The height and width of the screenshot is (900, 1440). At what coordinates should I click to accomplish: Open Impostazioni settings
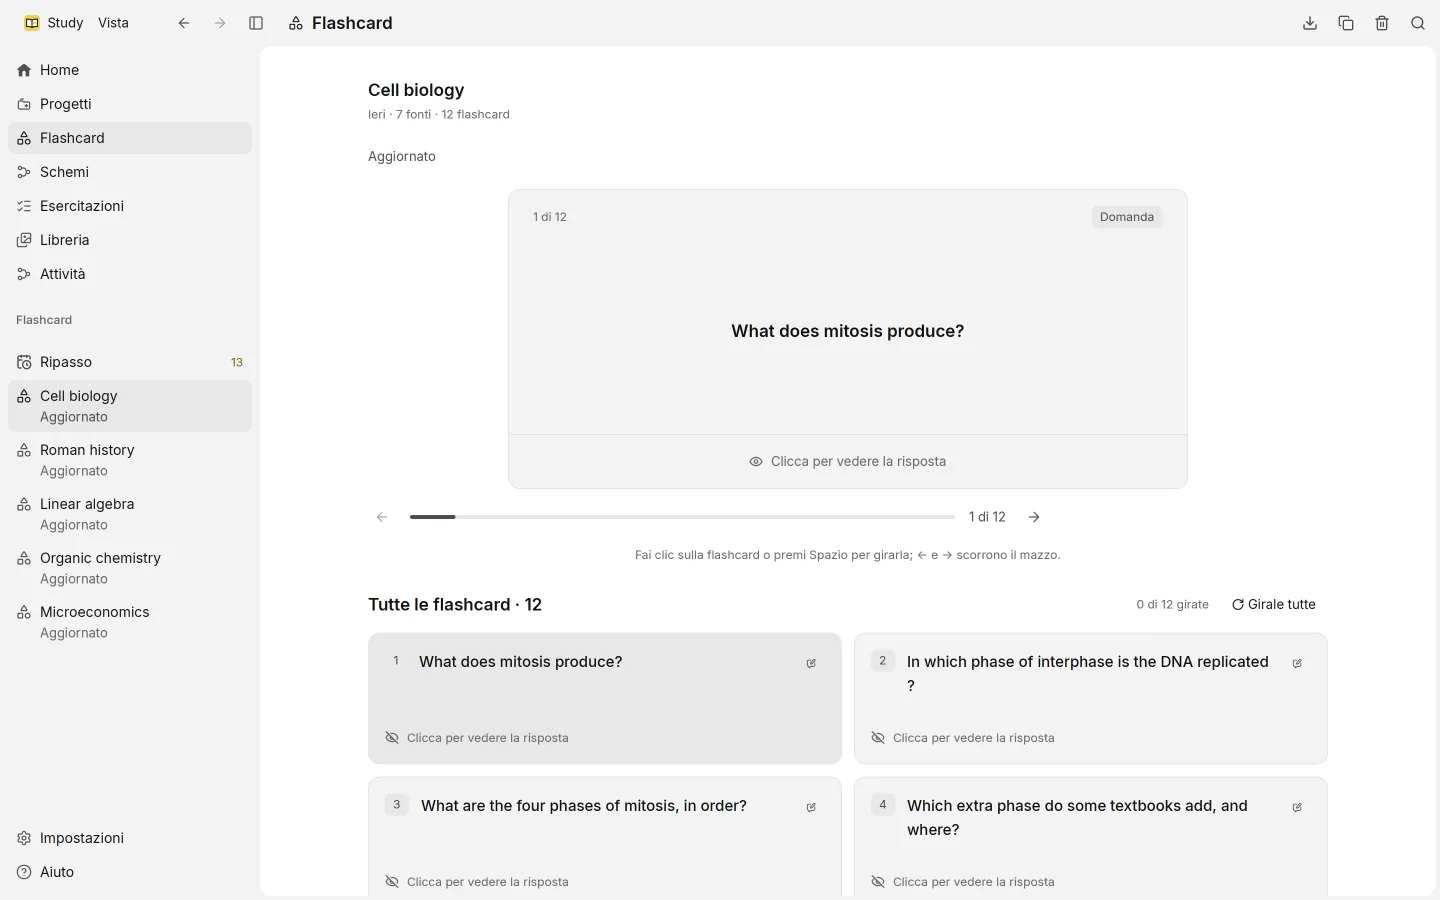130,838
